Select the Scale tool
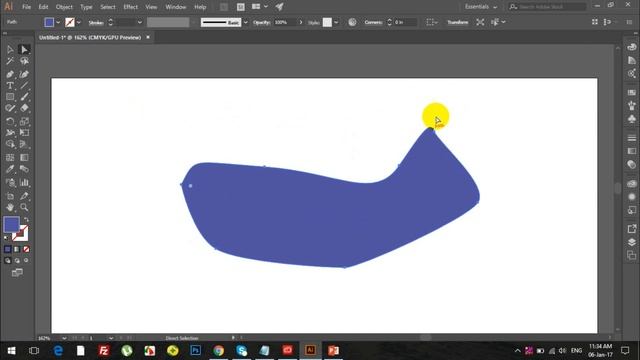The height and width of the screenshot is (360, 640). point(24,121)
